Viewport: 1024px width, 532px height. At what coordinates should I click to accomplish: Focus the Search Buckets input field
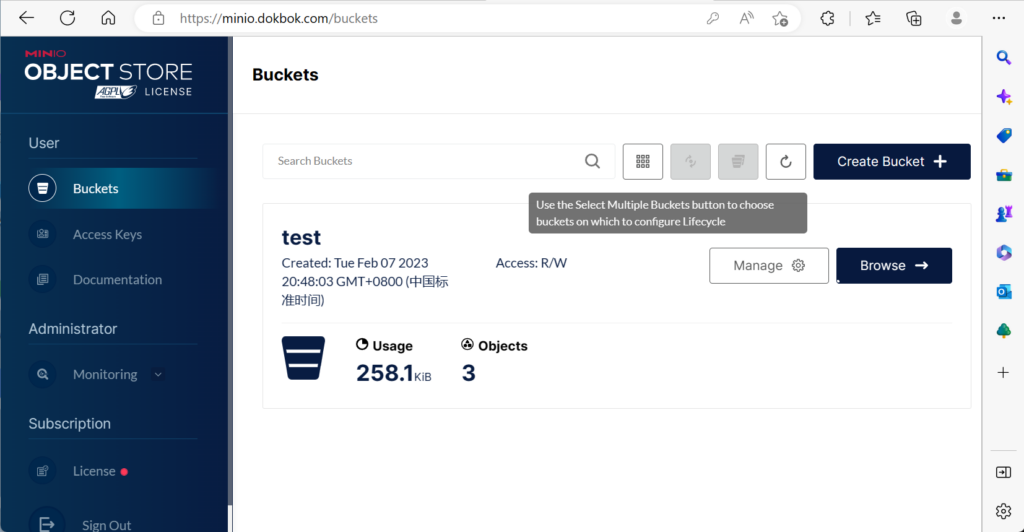pos(420,161)
